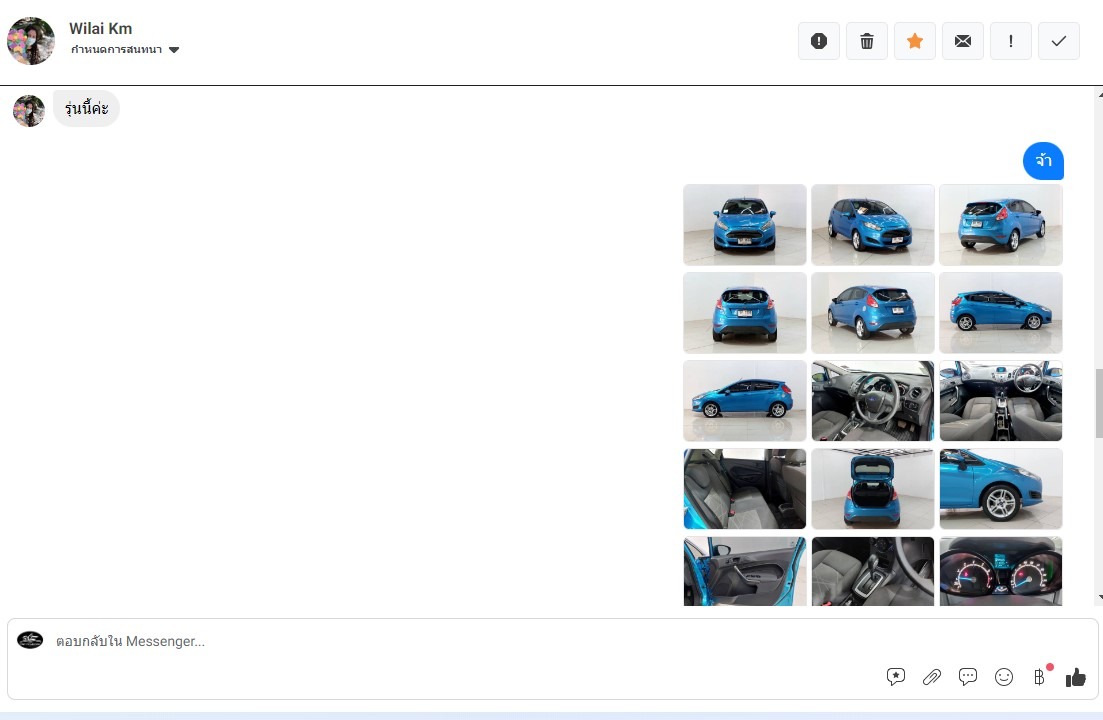Click the chat scrollbar thumb
This screenshot has width=1103, height=720.
tap(1099, 403)
